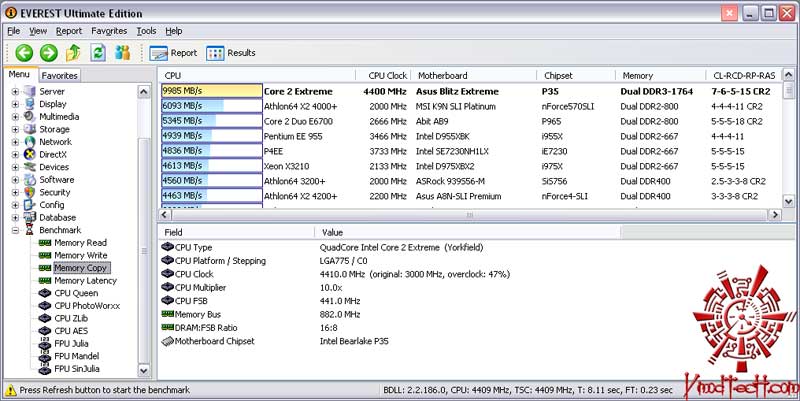Sort by the CPU Clock column header
The height and width of the screenshot is (401, 800).
click(x=383, y=76)
